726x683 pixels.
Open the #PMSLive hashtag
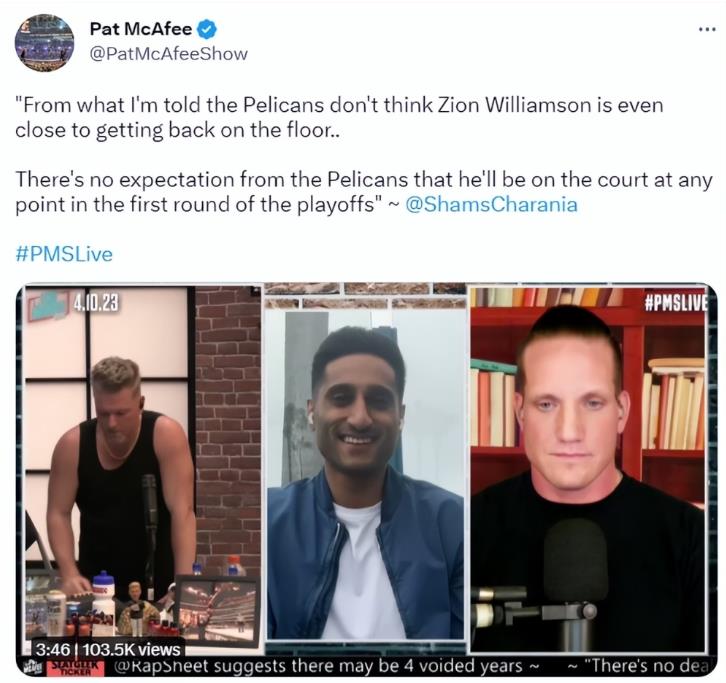pyautogui.click(x=64, y=254)
